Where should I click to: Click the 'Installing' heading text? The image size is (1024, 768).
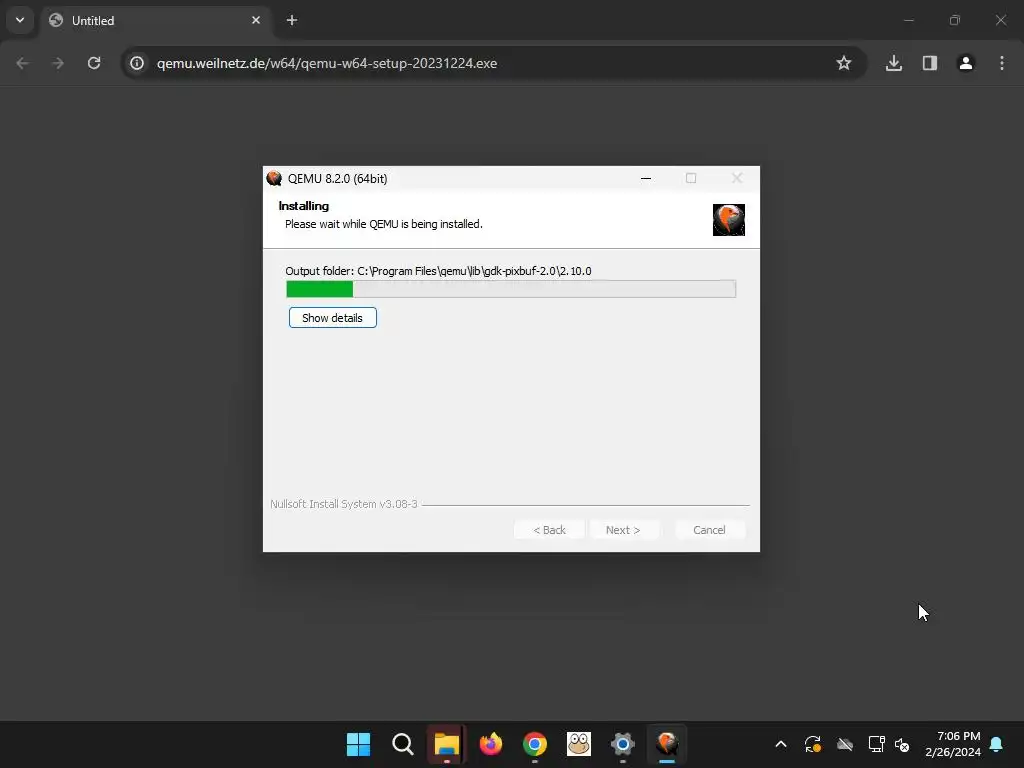coord(304,206)
